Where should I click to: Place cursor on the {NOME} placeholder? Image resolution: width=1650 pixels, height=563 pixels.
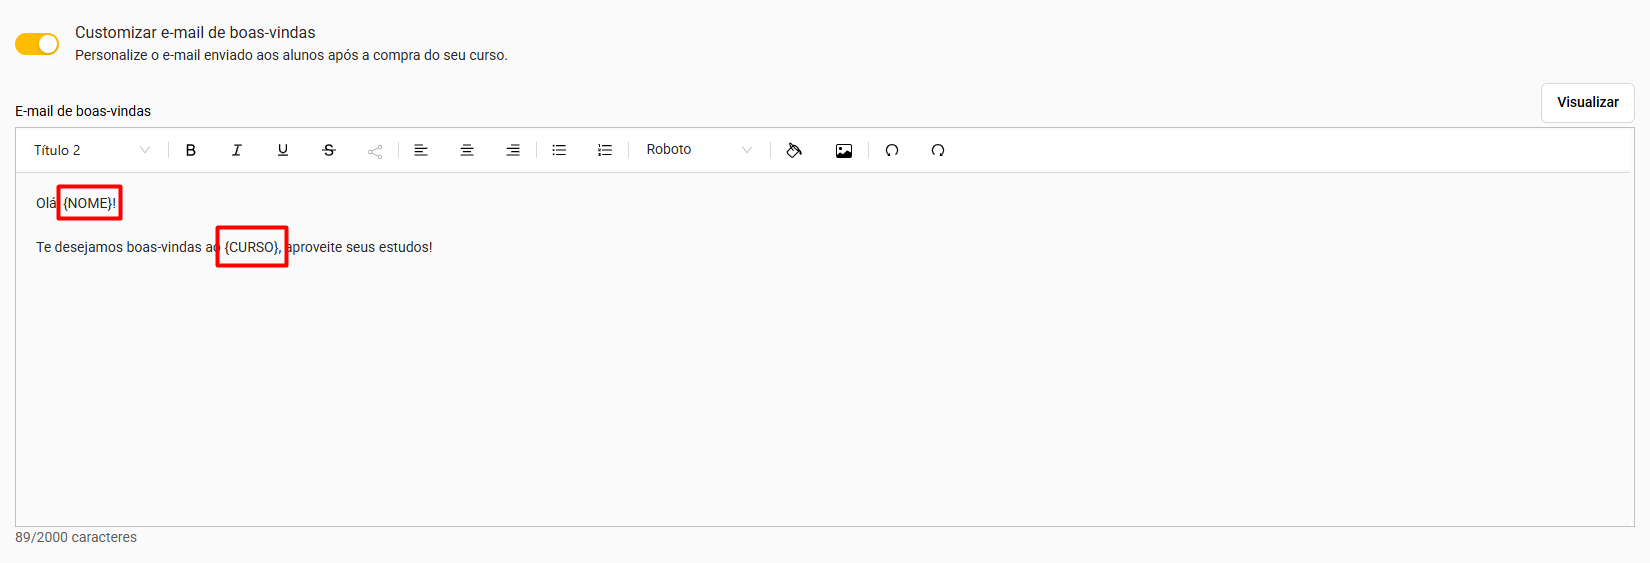click(88, 203)
